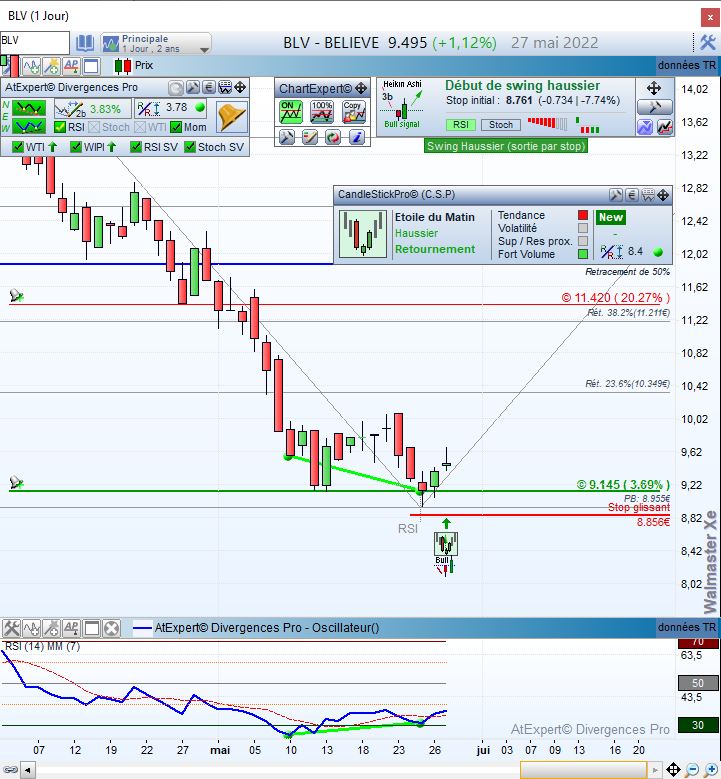Click the euro icon in AtExpert panel
721x779 pixels.
pos(209,88)
